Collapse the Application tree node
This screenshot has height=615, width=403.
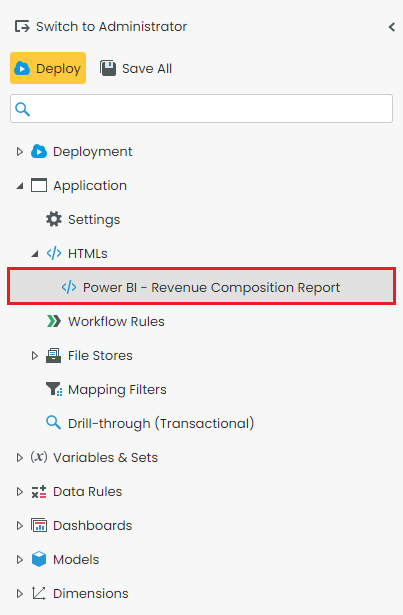tap(20, 186)
